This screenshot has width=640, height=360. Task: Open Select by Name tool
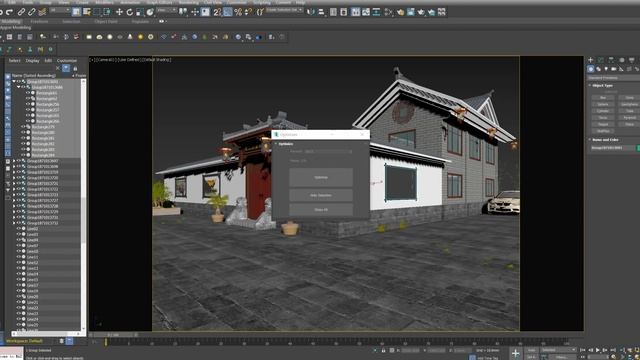[87, 12]
